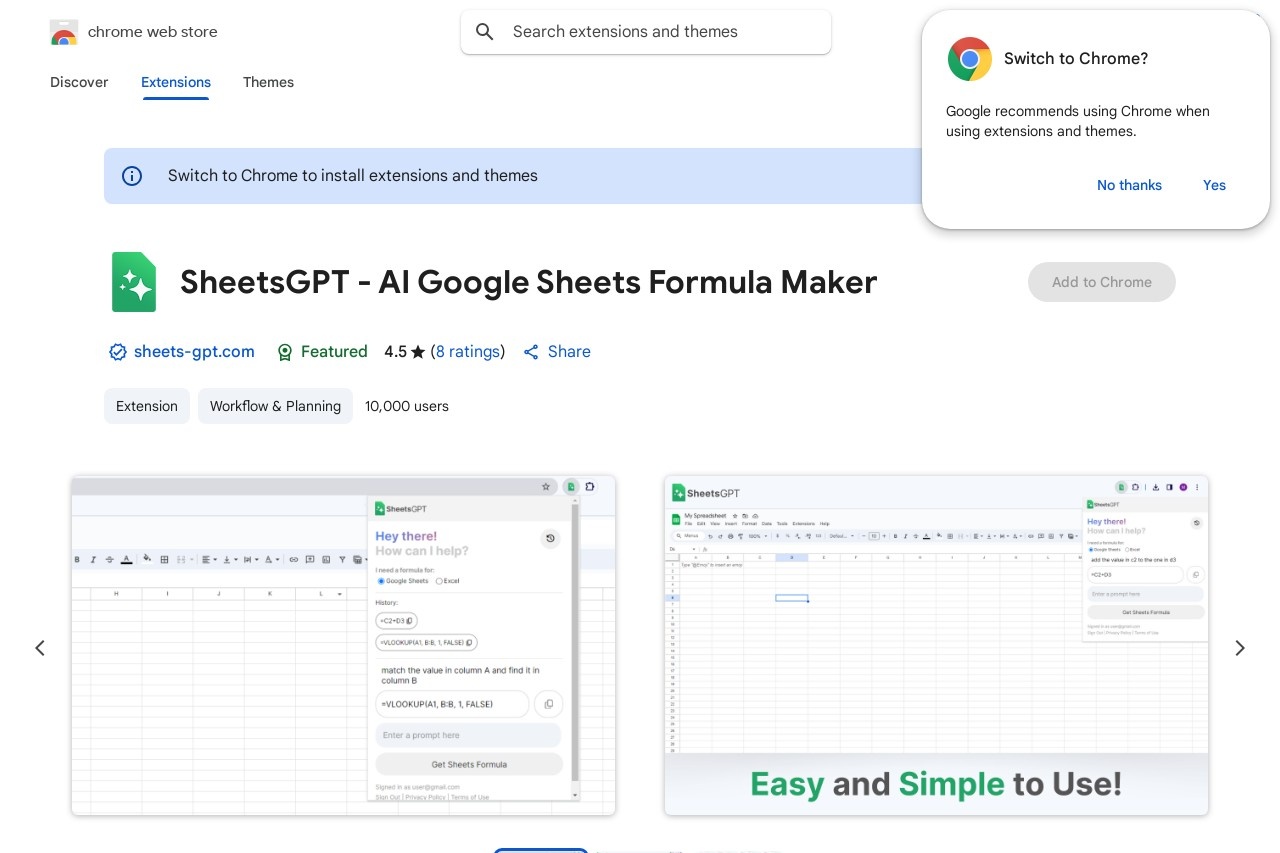
Task: Click the Switch to Chrome to install banner text
Action: 353,176
